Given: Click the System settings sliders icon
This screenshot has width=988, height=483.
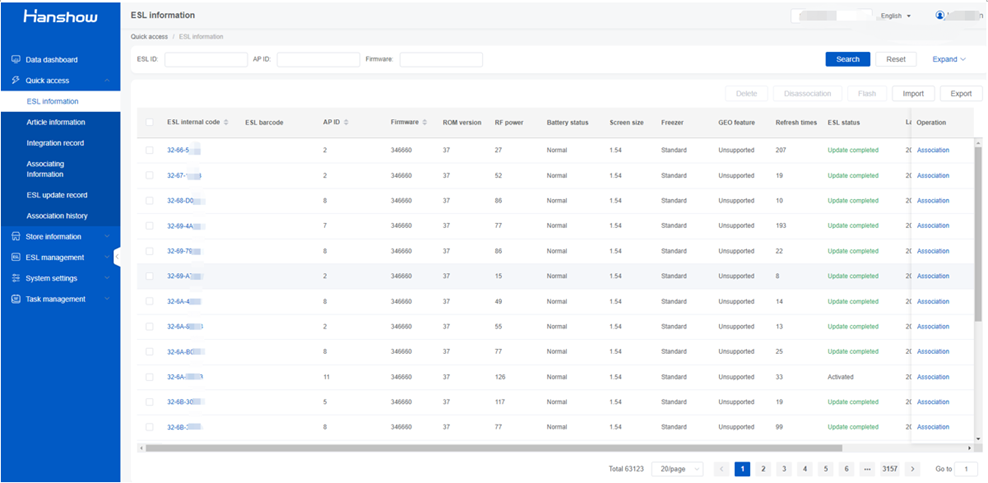Looking at the screenshot, I should coord(16,278).
